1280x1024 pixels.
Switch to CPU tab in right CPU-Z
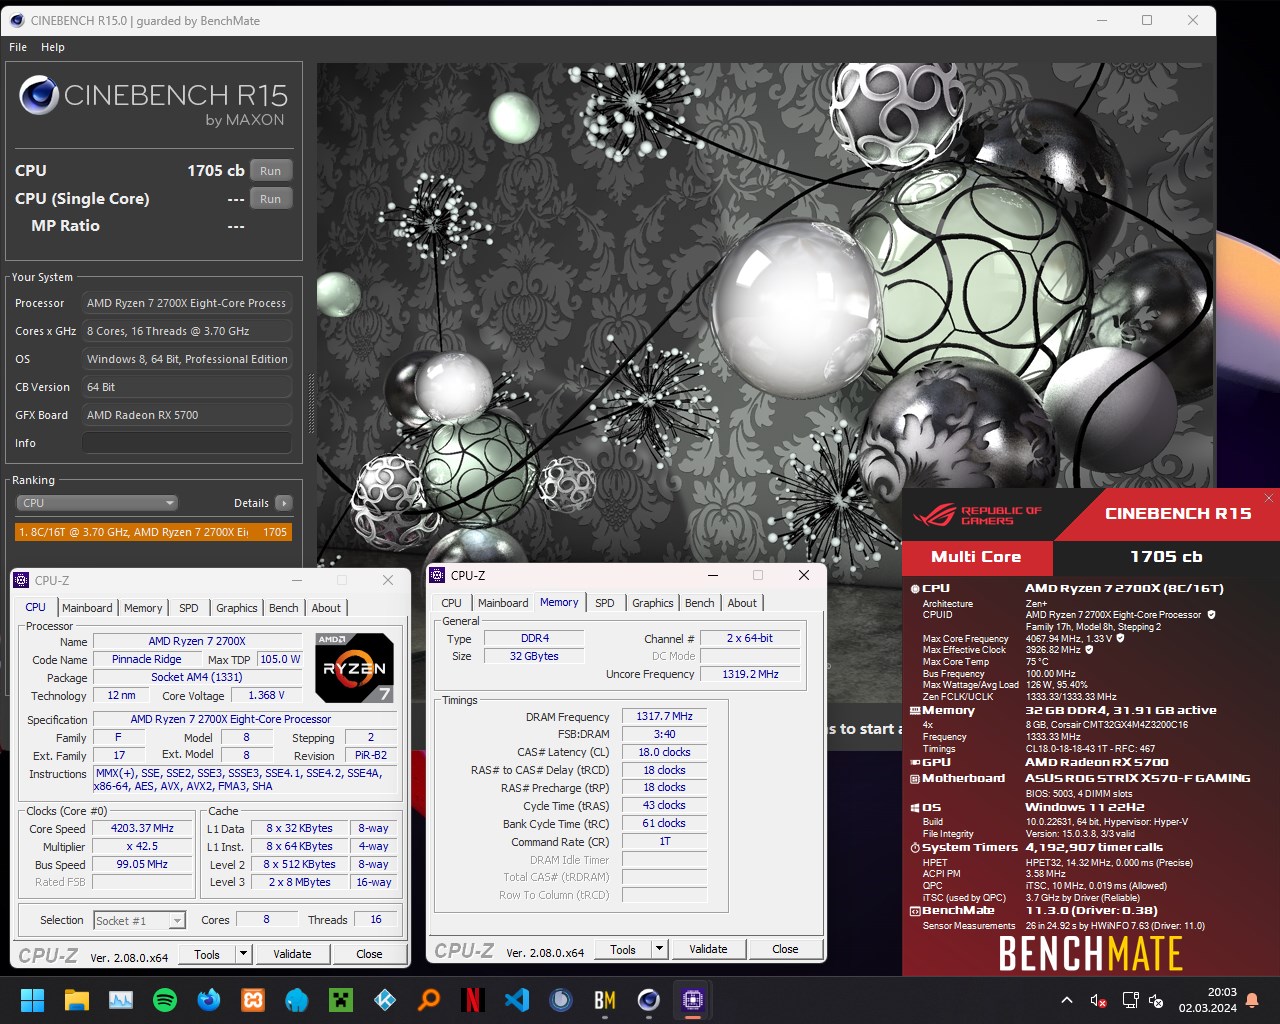[451, 603]
